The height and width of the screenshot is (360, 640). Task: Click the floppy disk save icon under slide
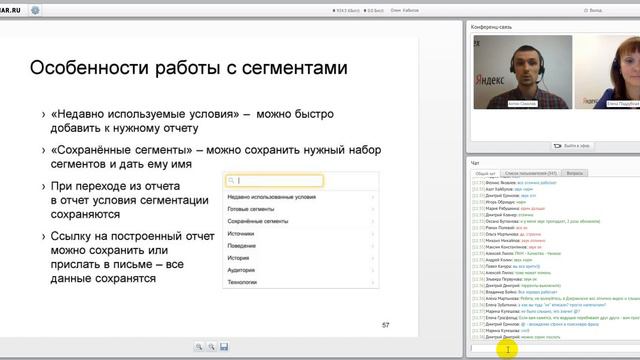pos(224,347)
